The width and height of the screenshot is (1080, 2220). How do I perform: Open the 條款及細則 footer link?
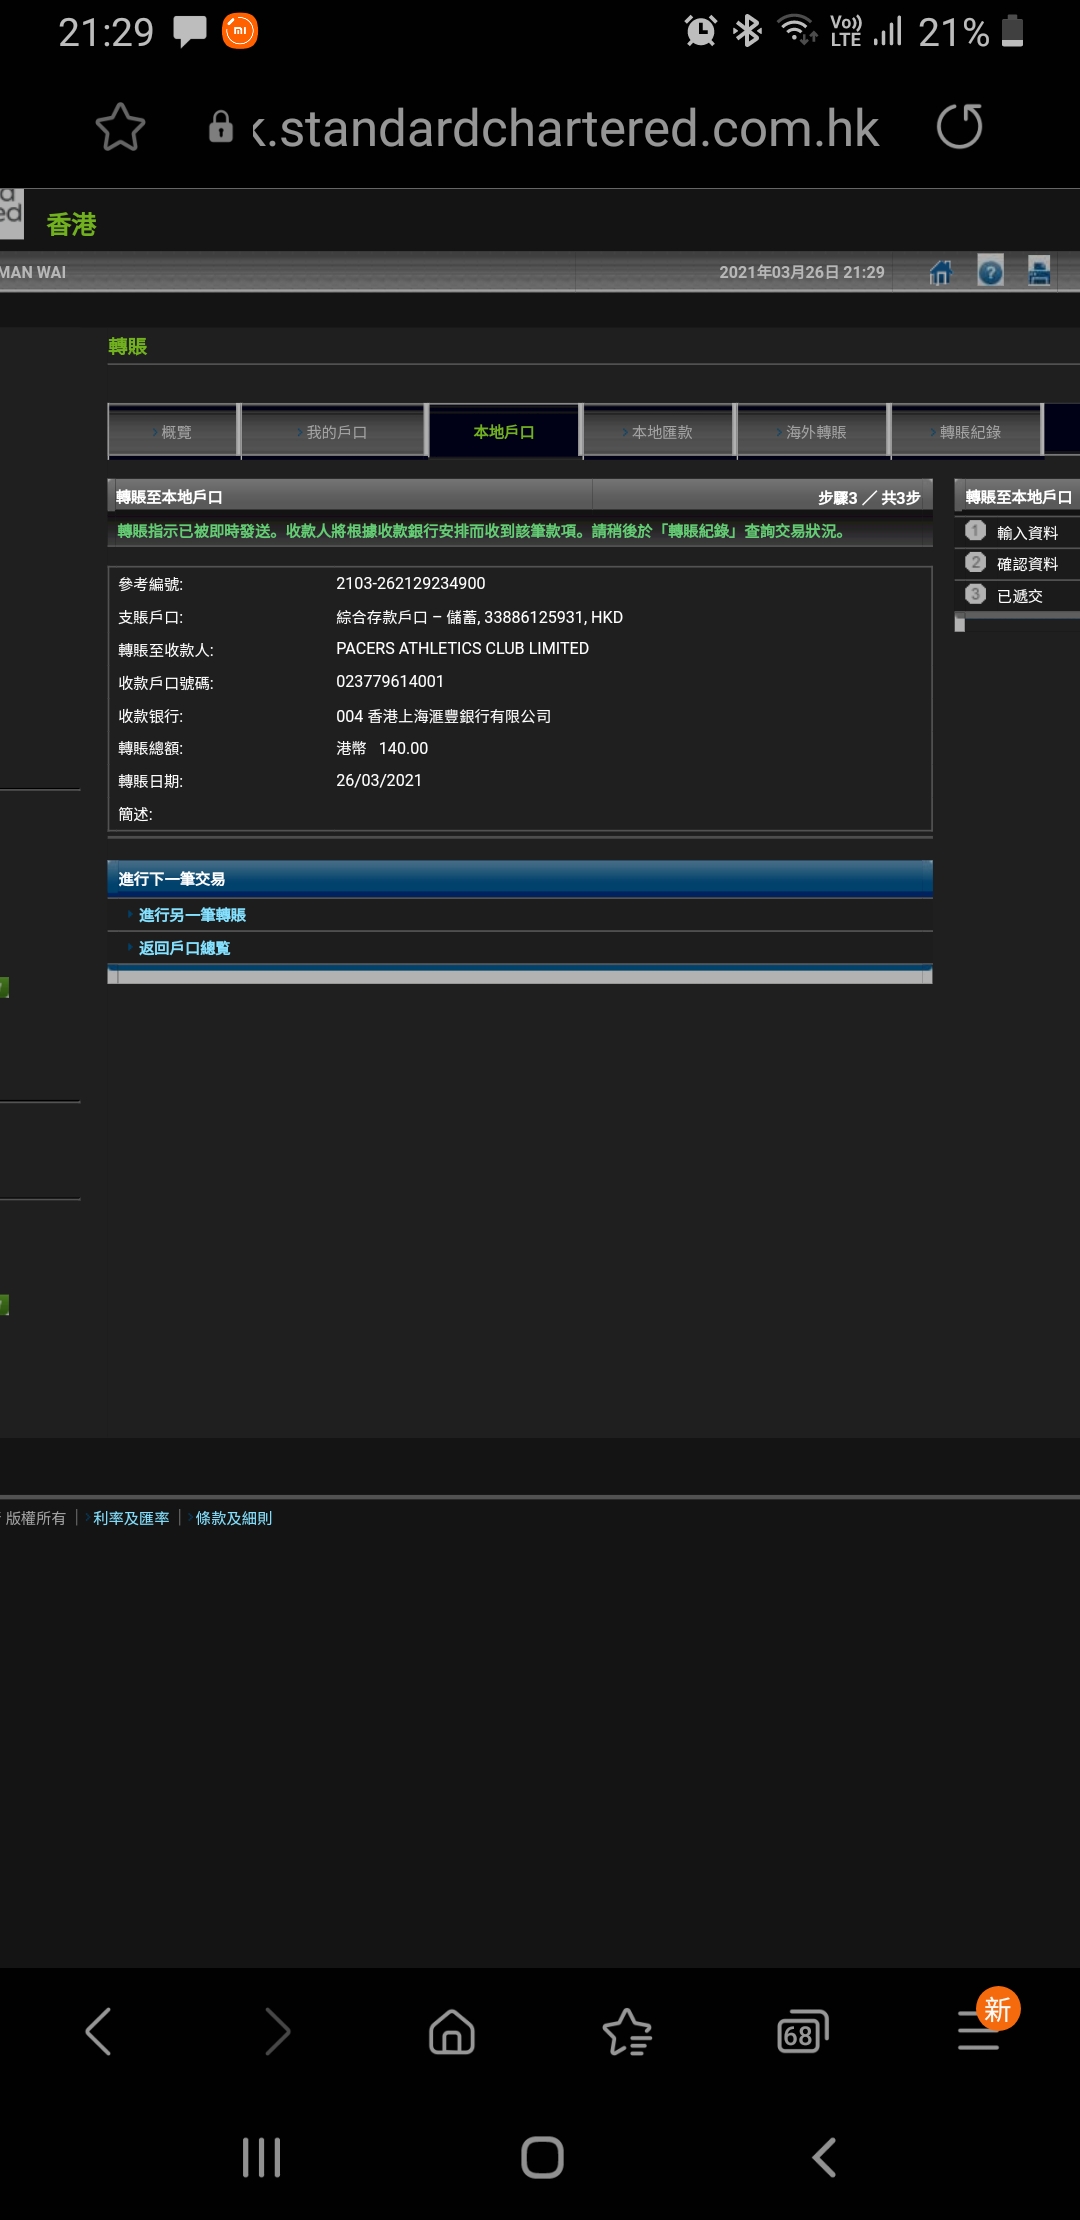[234, 1518]
